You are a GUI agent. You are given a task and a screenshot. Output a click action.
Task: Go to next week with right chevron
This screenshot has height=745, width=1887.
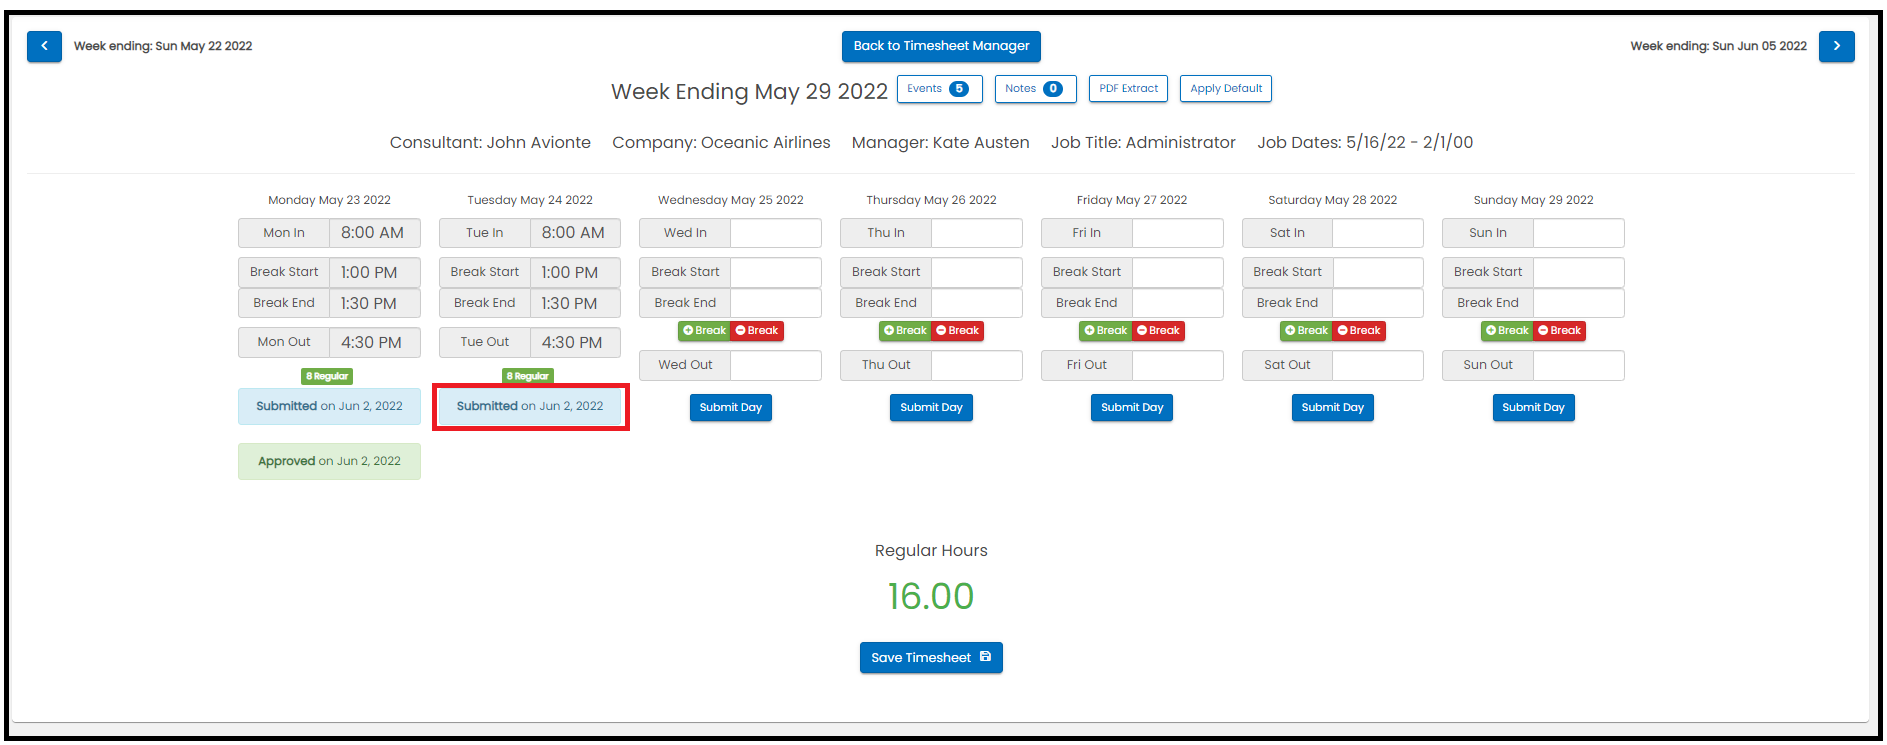pyautogui.click(x=1836, y=46)
